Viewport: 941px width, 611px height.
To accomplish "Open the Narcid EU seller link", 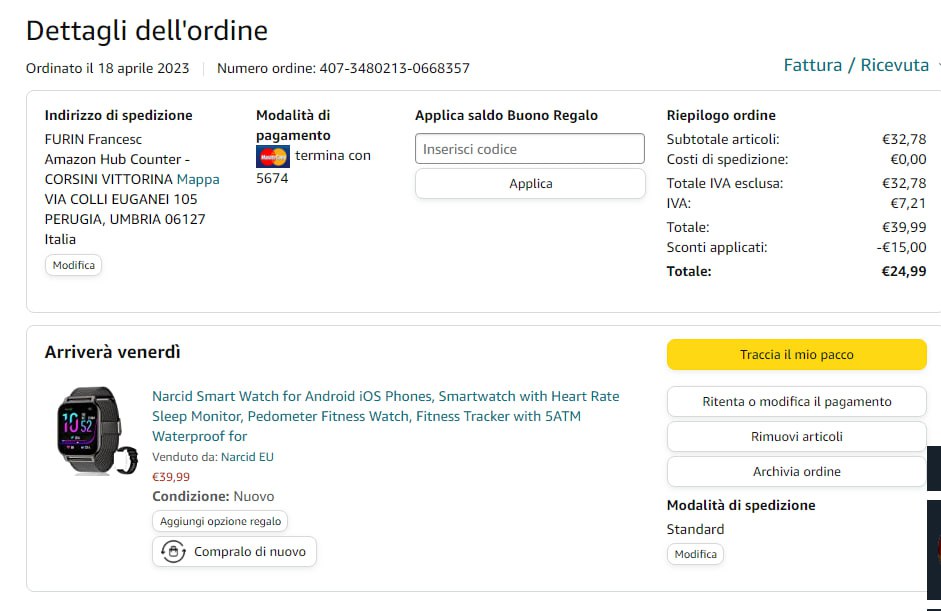I will pyautogui.click(x=247, y=457).
